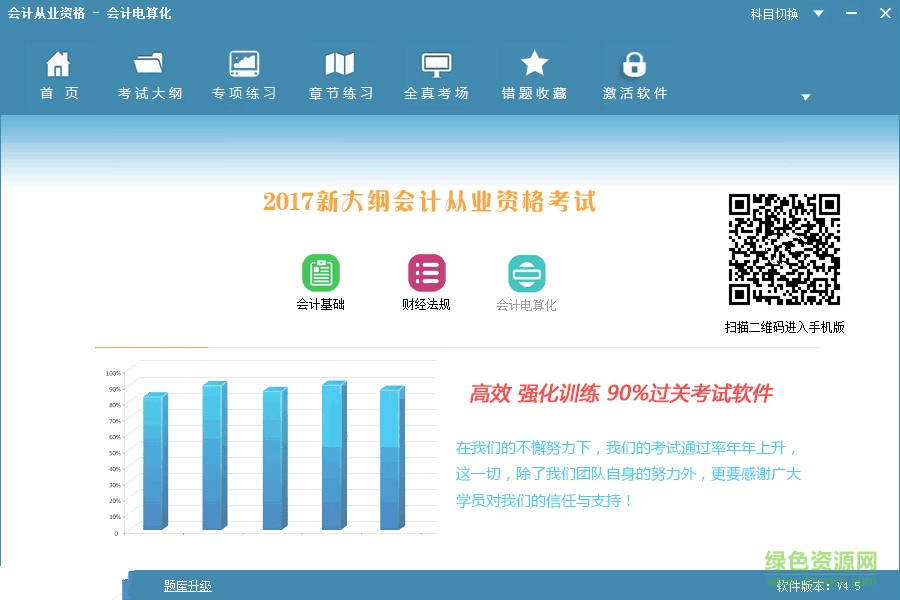Viewport: 900px width, 600px height.
Task: Select the 会计基础 subject icon
Action: (321, 272)
